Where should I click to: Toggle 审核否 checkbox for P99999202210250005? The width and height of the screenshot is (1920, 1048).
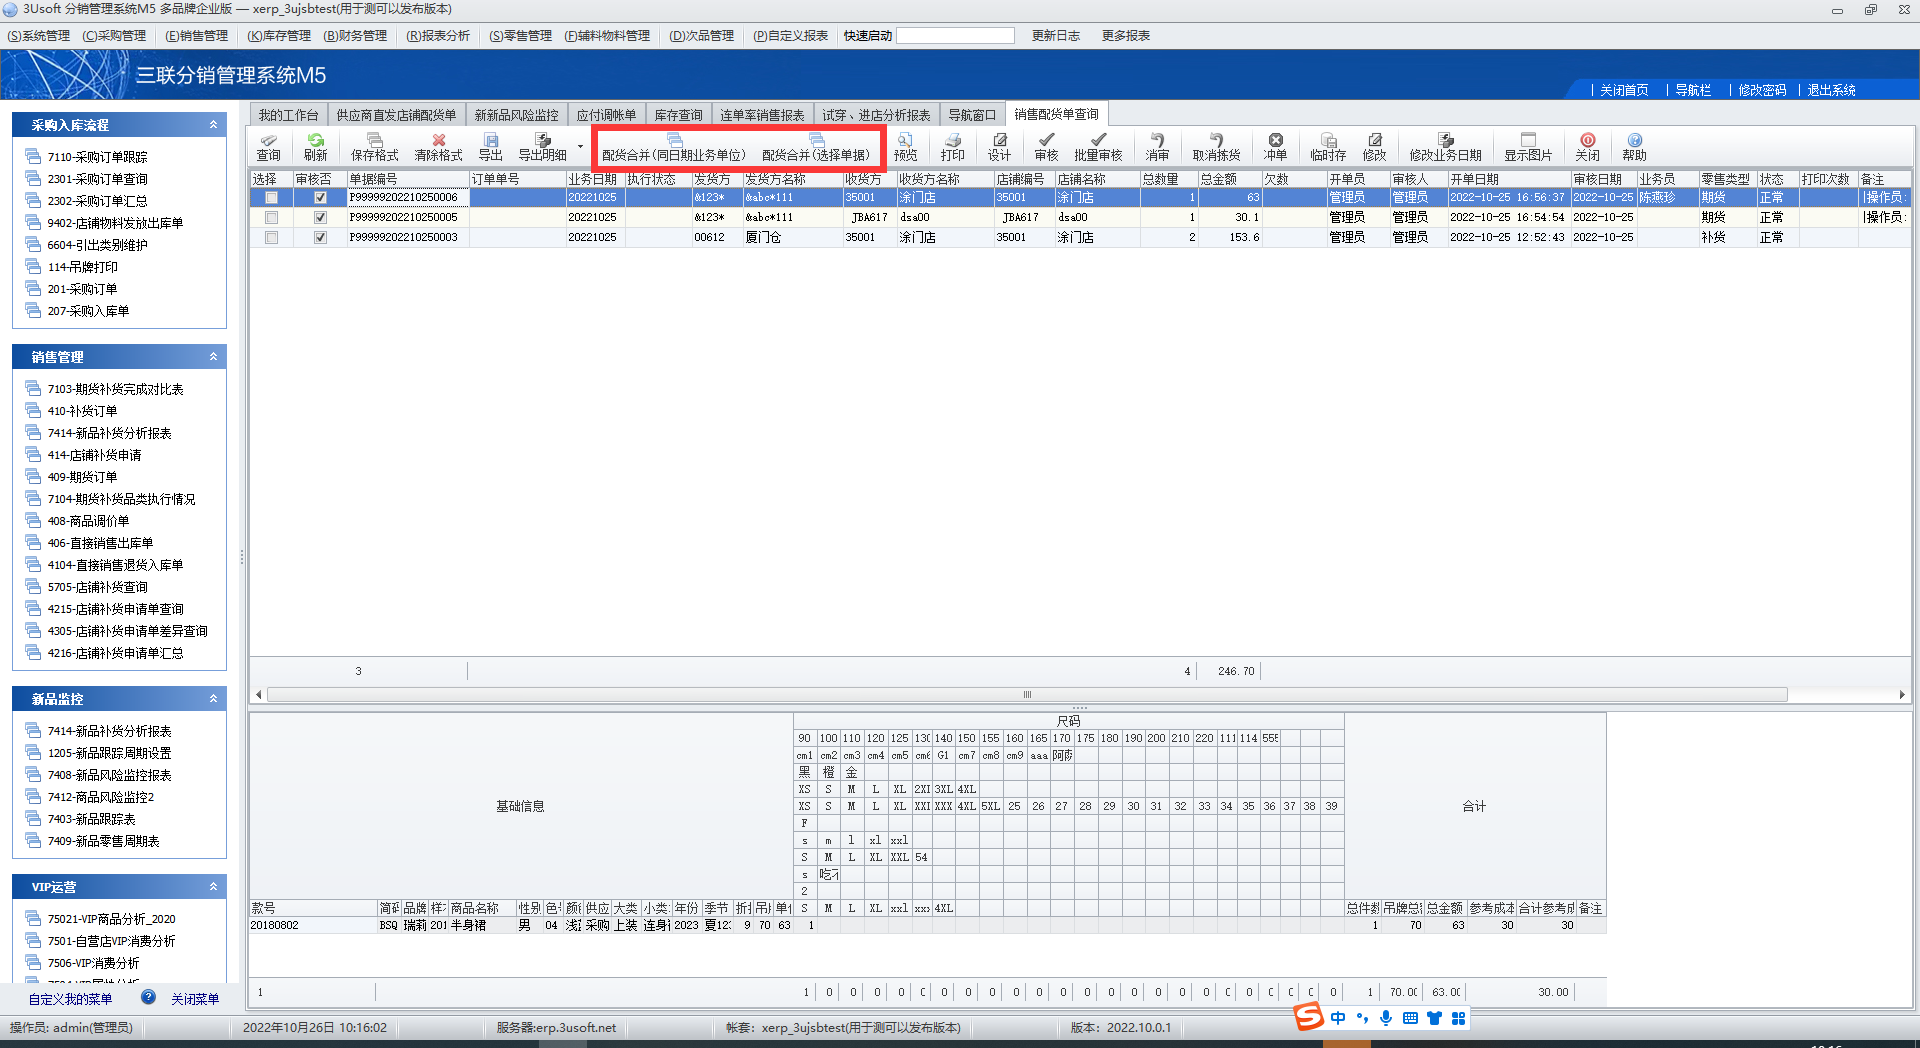(x=320, y=217)
